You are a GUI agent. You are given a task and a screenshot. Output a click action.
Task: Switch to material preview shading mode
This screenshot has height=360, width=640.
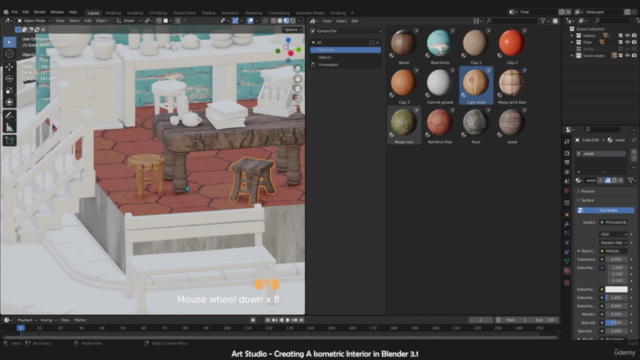(286, 21)
